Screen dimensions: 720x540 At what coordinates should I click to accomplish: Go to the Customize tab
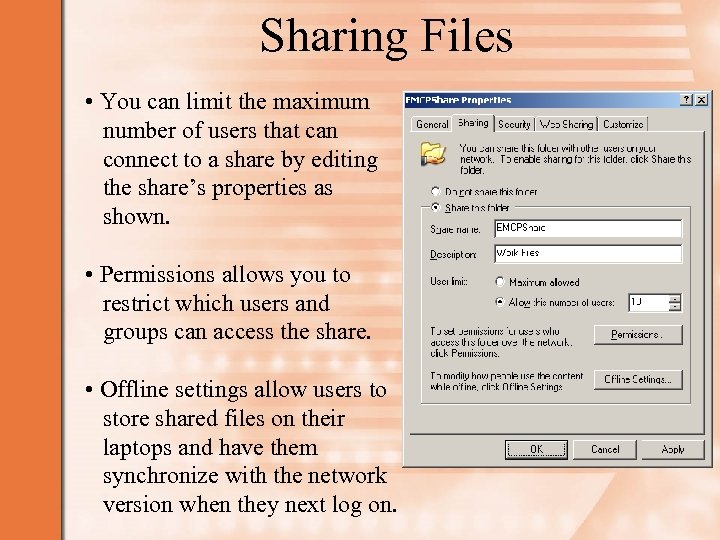(623, 124)
